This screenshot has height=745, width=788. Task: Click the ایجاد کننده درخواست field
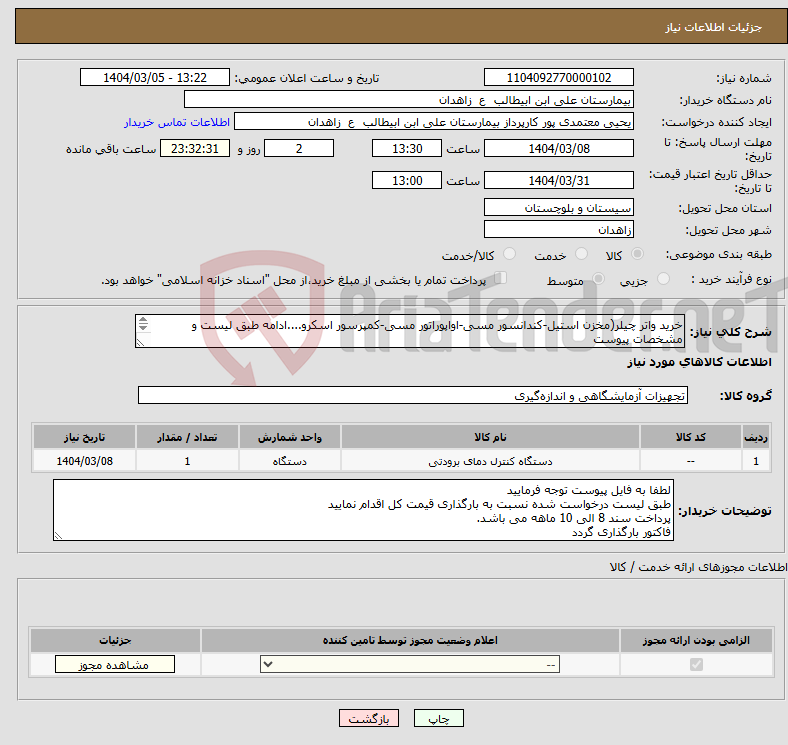tap(434, 122)
